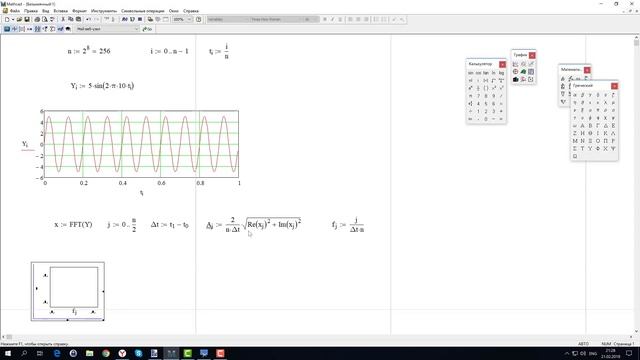Open the font size dropdown
This screenshot has width=640, height=360.
[316, 19]
